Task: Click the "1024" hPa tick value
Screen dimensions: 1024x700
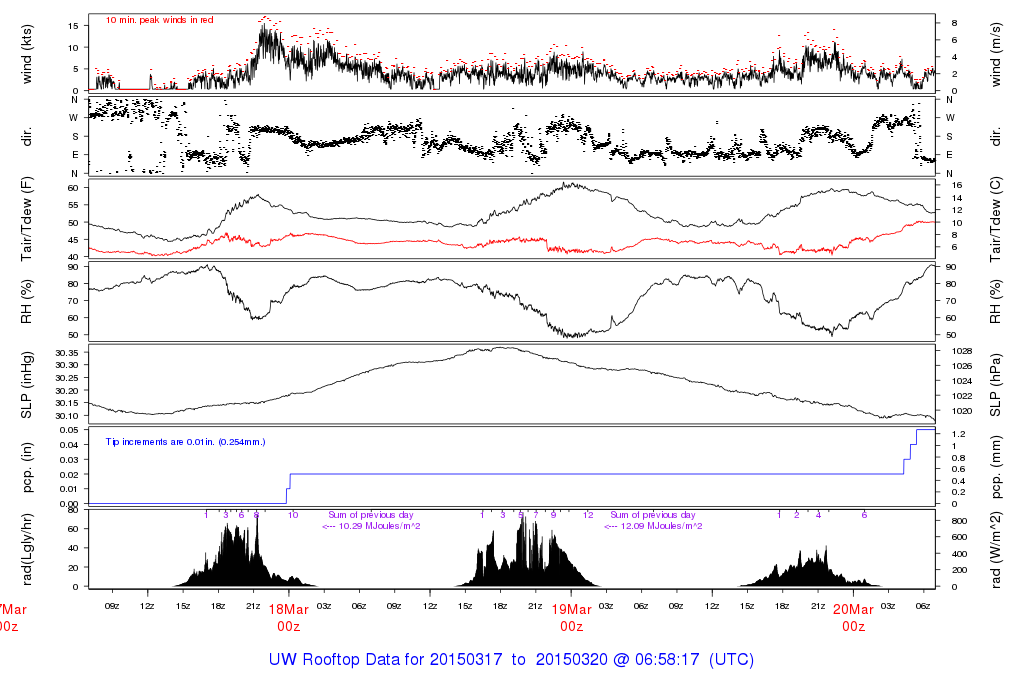Action: (x=962, y=381)
